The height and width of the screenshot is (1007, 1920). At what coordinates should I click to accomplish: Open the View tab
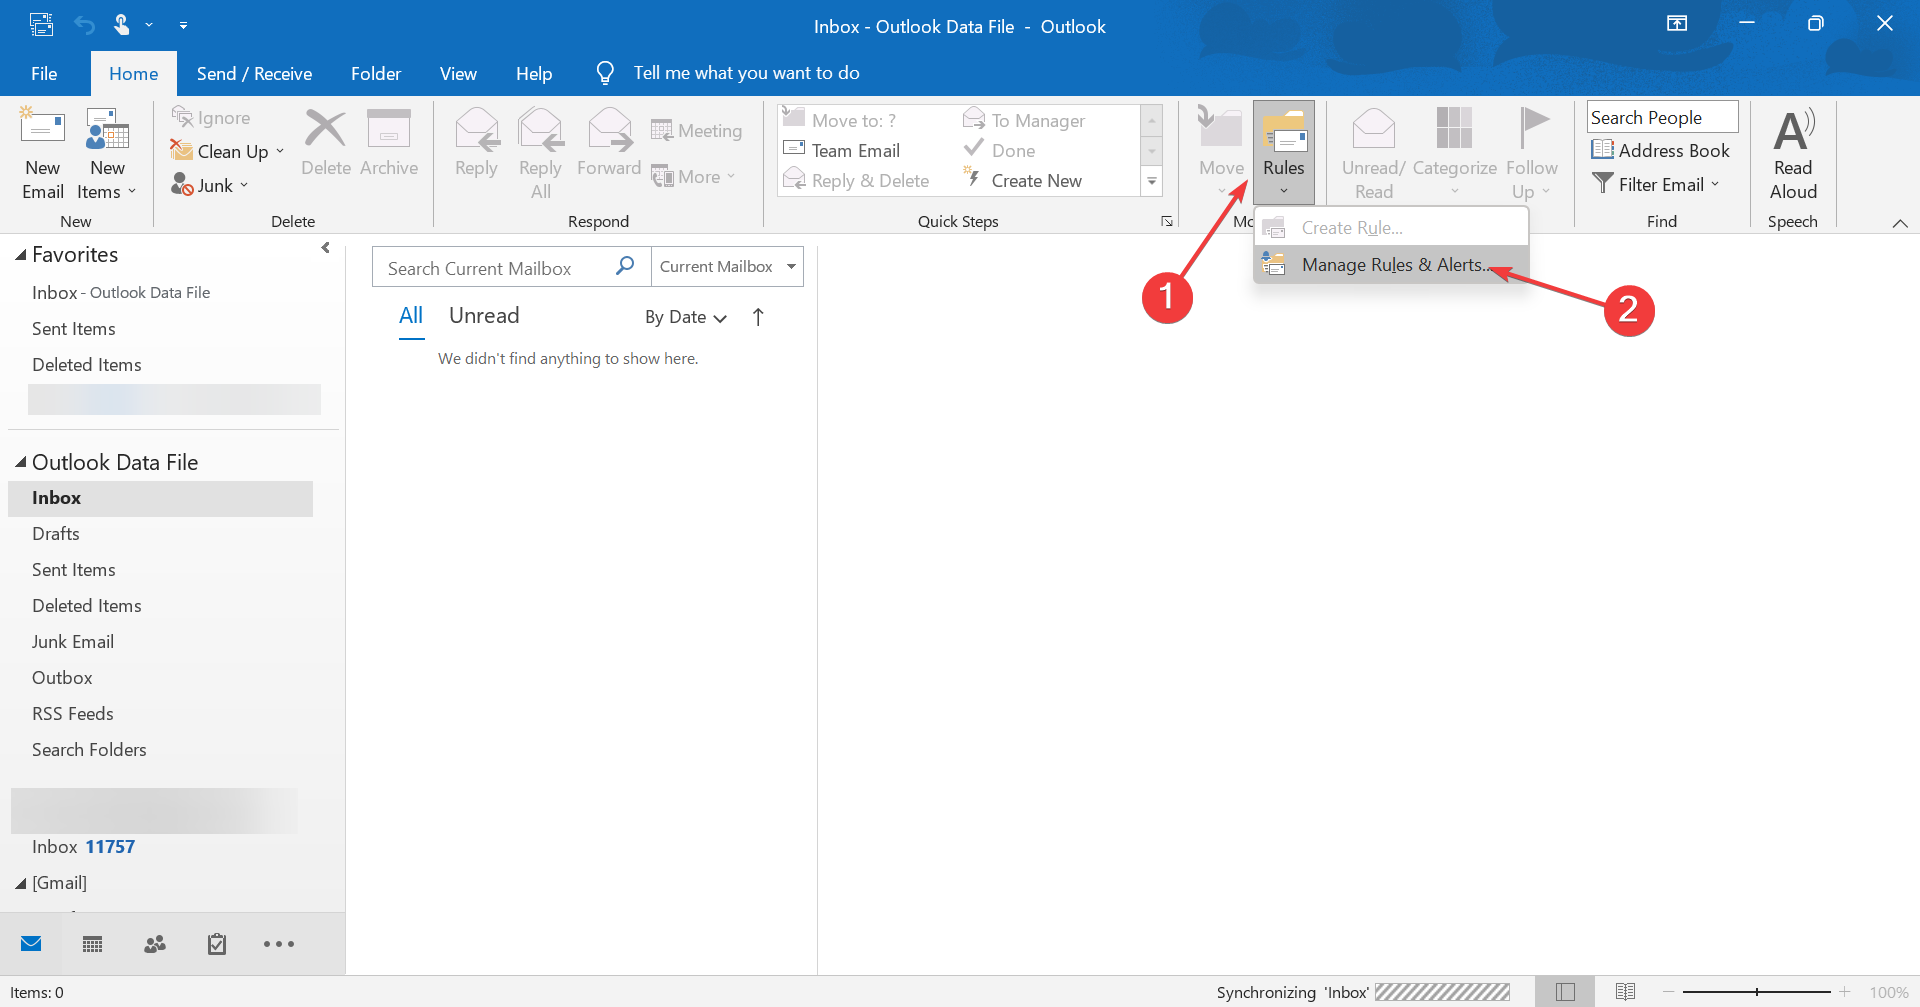click(458, 73)
